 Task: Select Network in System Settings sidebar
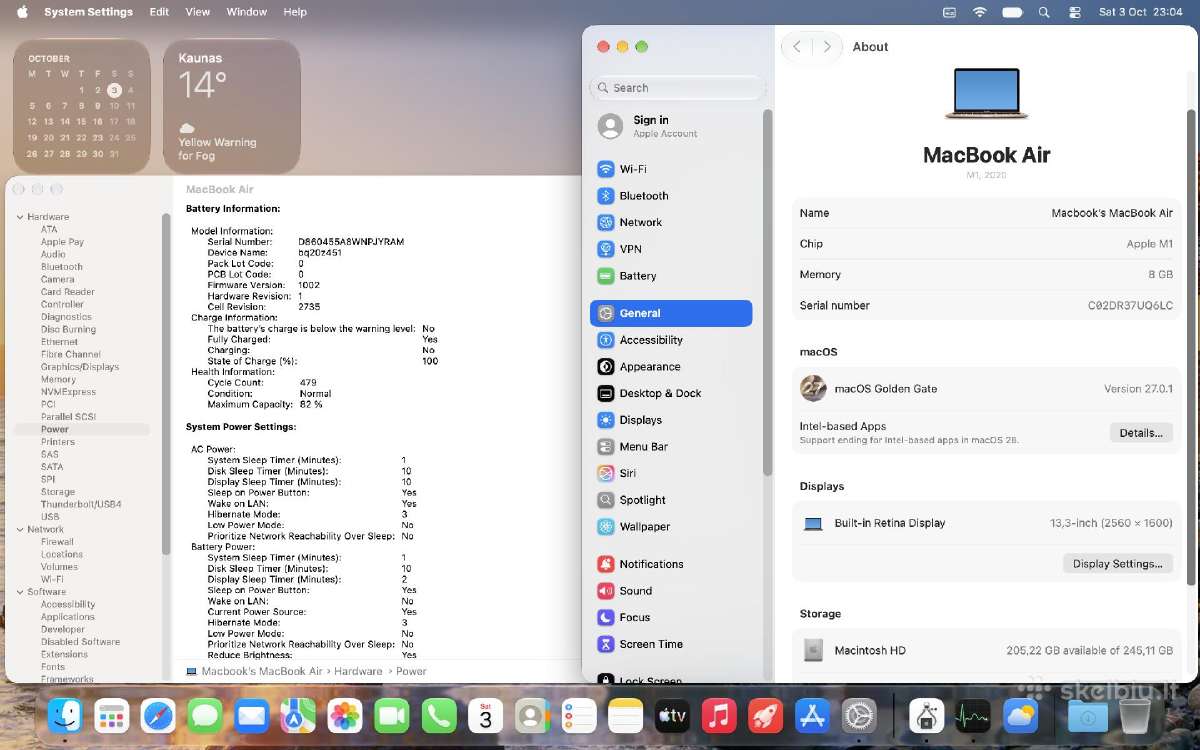tap(671, 222)
